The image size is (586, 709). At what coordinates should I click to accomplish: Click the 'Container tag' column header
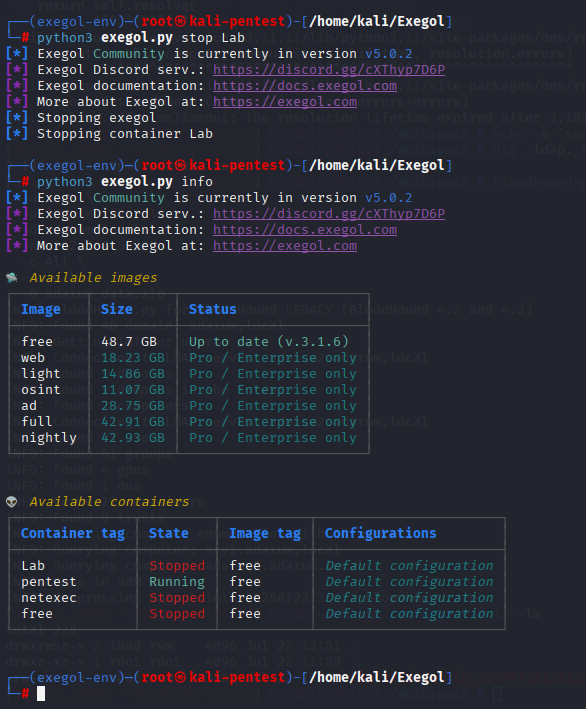click(73, 534)
